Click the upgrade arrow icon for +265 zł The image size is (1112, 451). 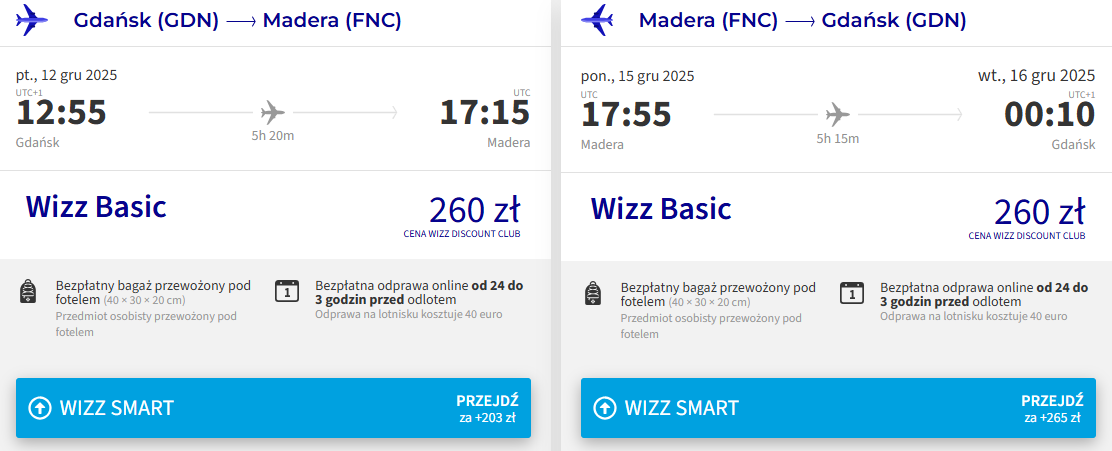point(605,408)
